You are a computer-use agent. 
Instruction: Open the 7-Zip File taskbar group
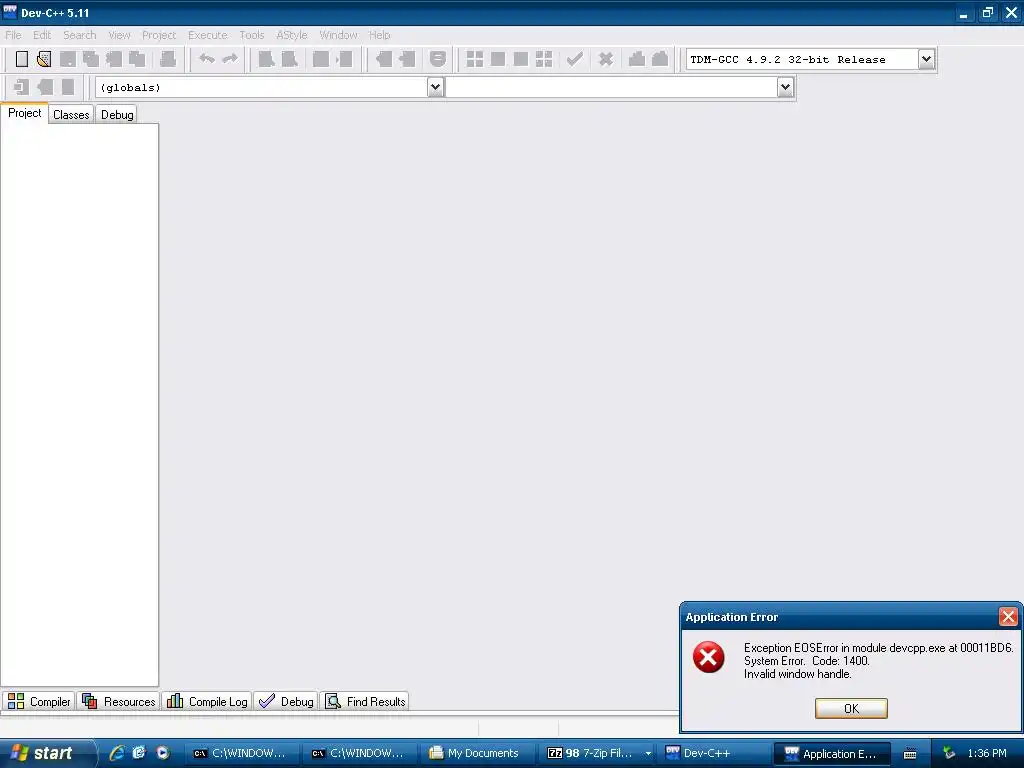click(599, 754)
